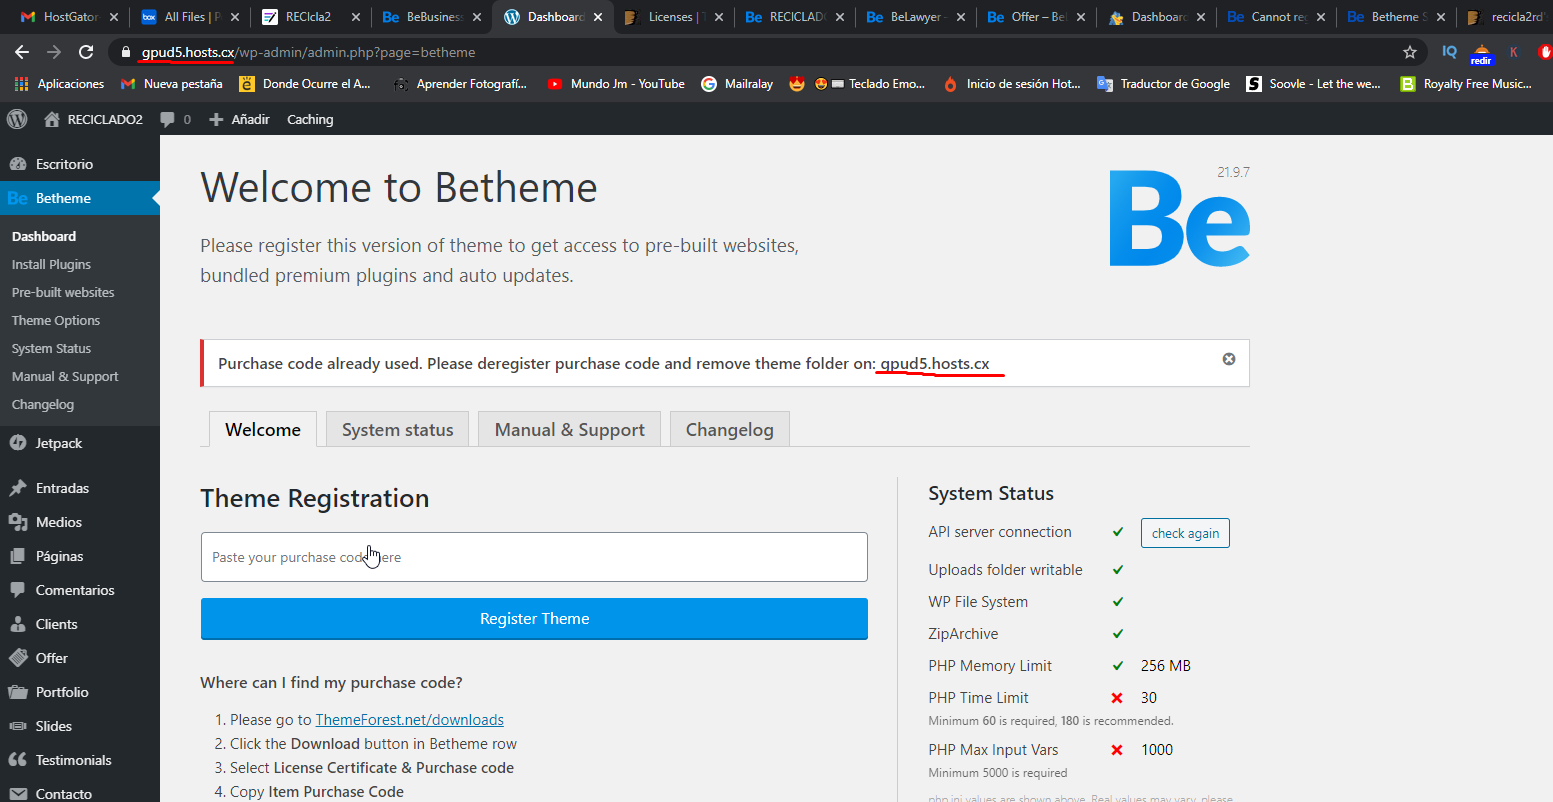Click the Register Theme button
This screenshot has height=802, width=1553.
534,619
